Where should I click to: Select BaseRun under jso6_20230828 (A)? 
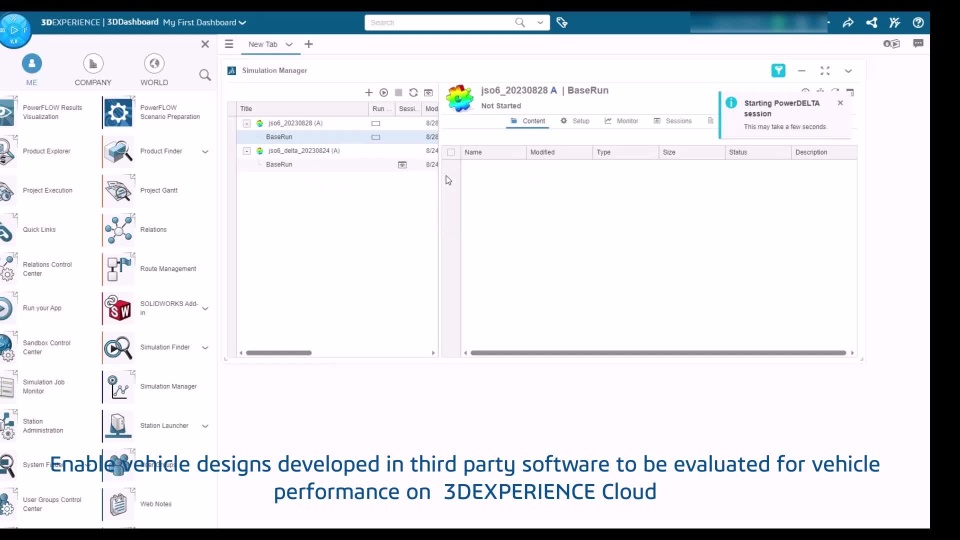pyautogui.click(x=279, y=137)
